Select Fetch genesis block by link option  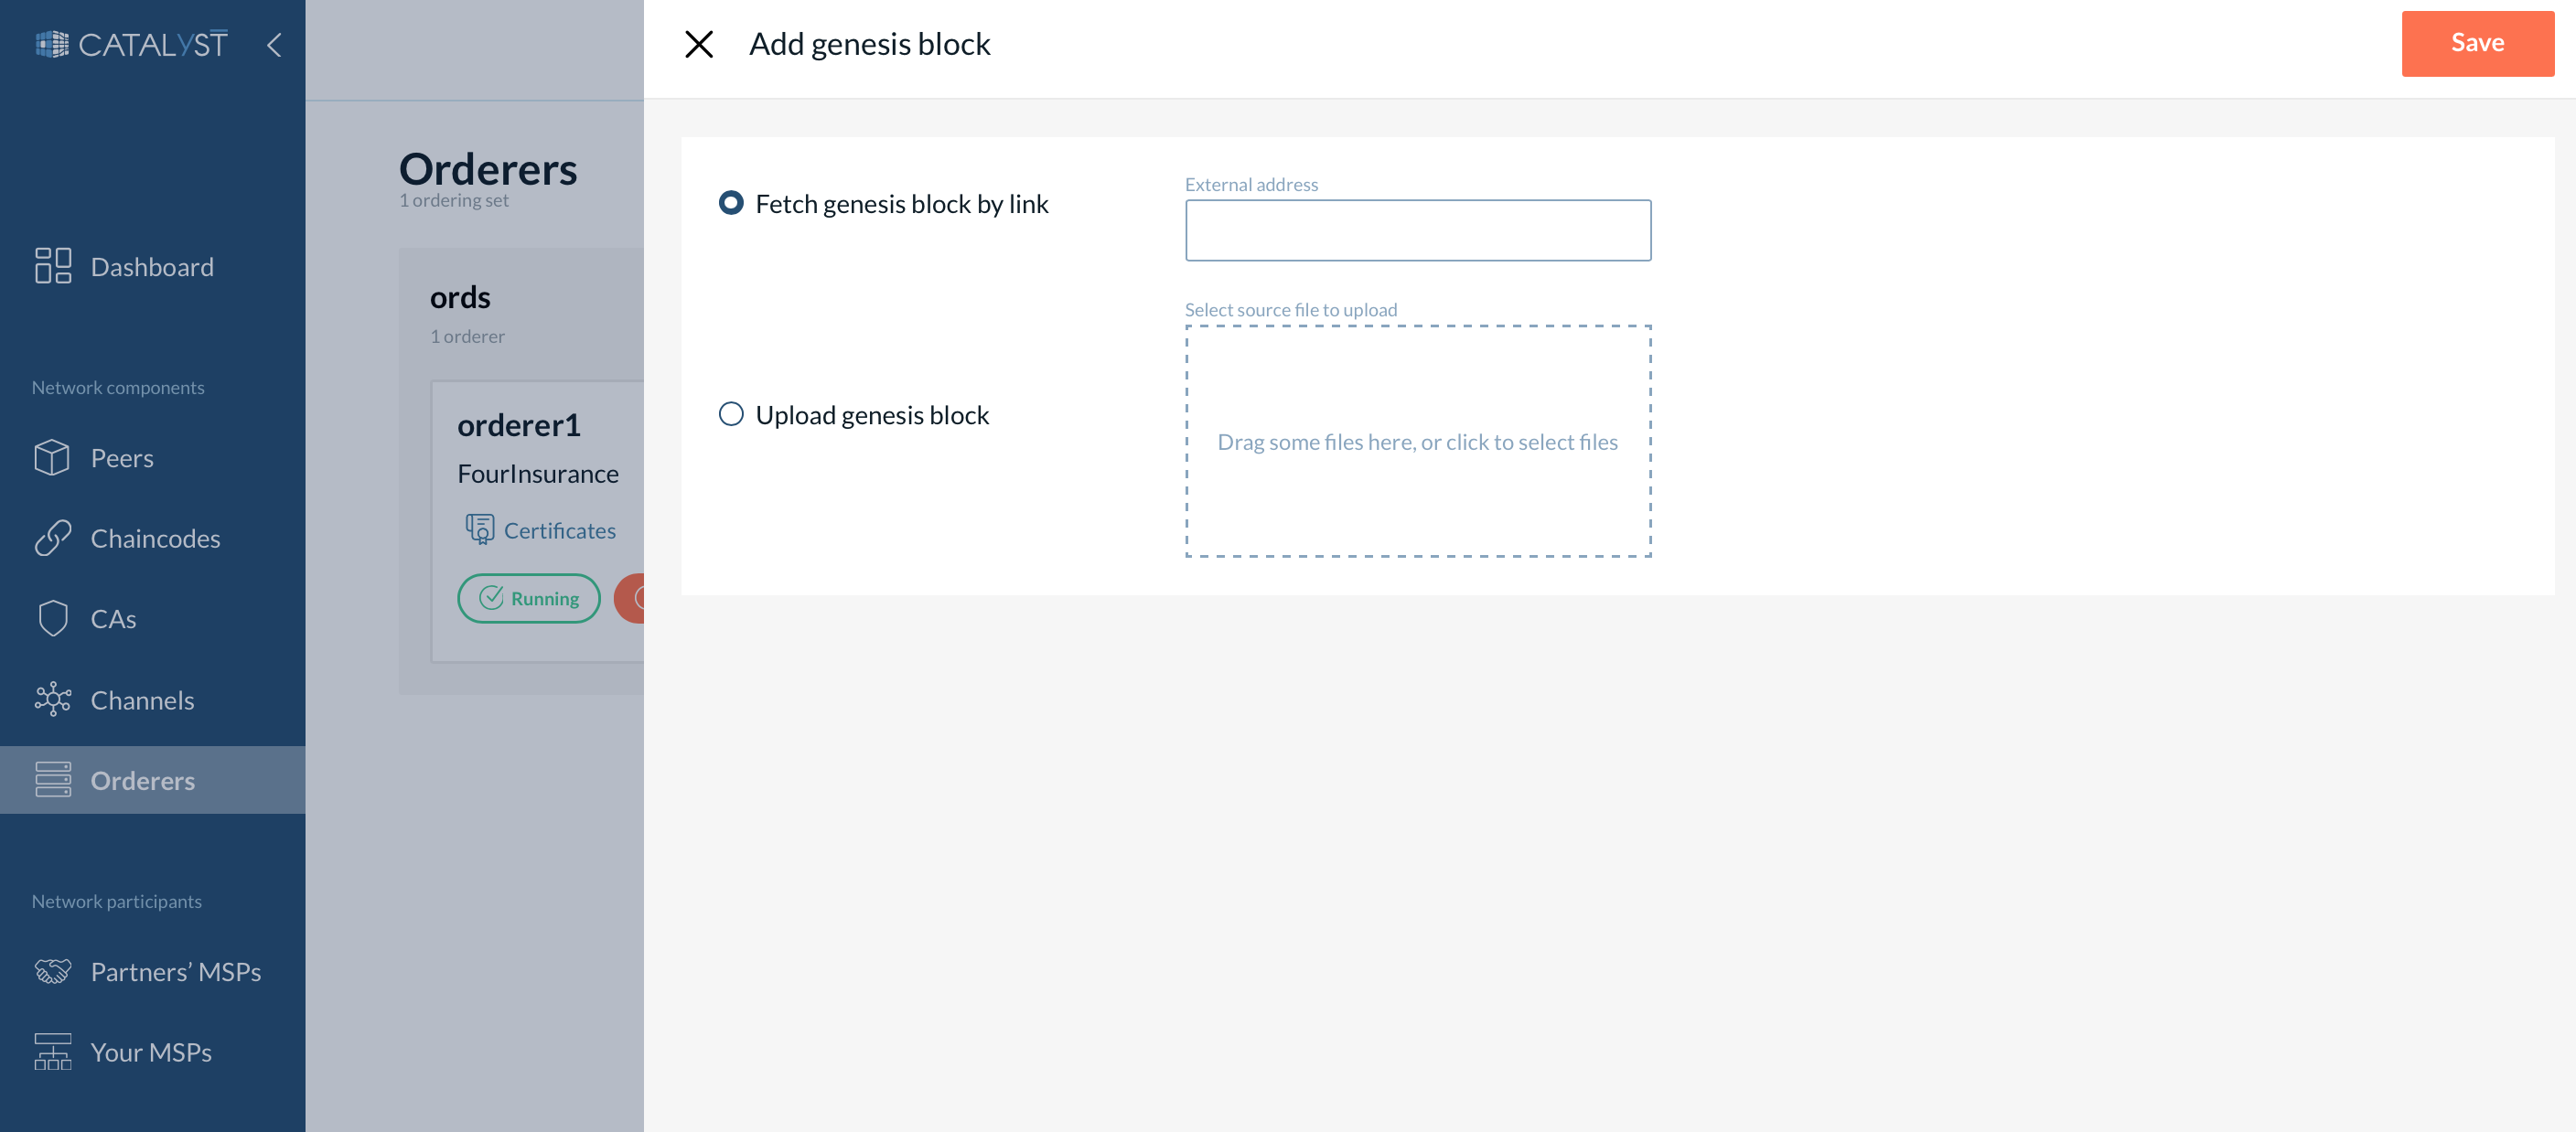click(x=733, y=203)
